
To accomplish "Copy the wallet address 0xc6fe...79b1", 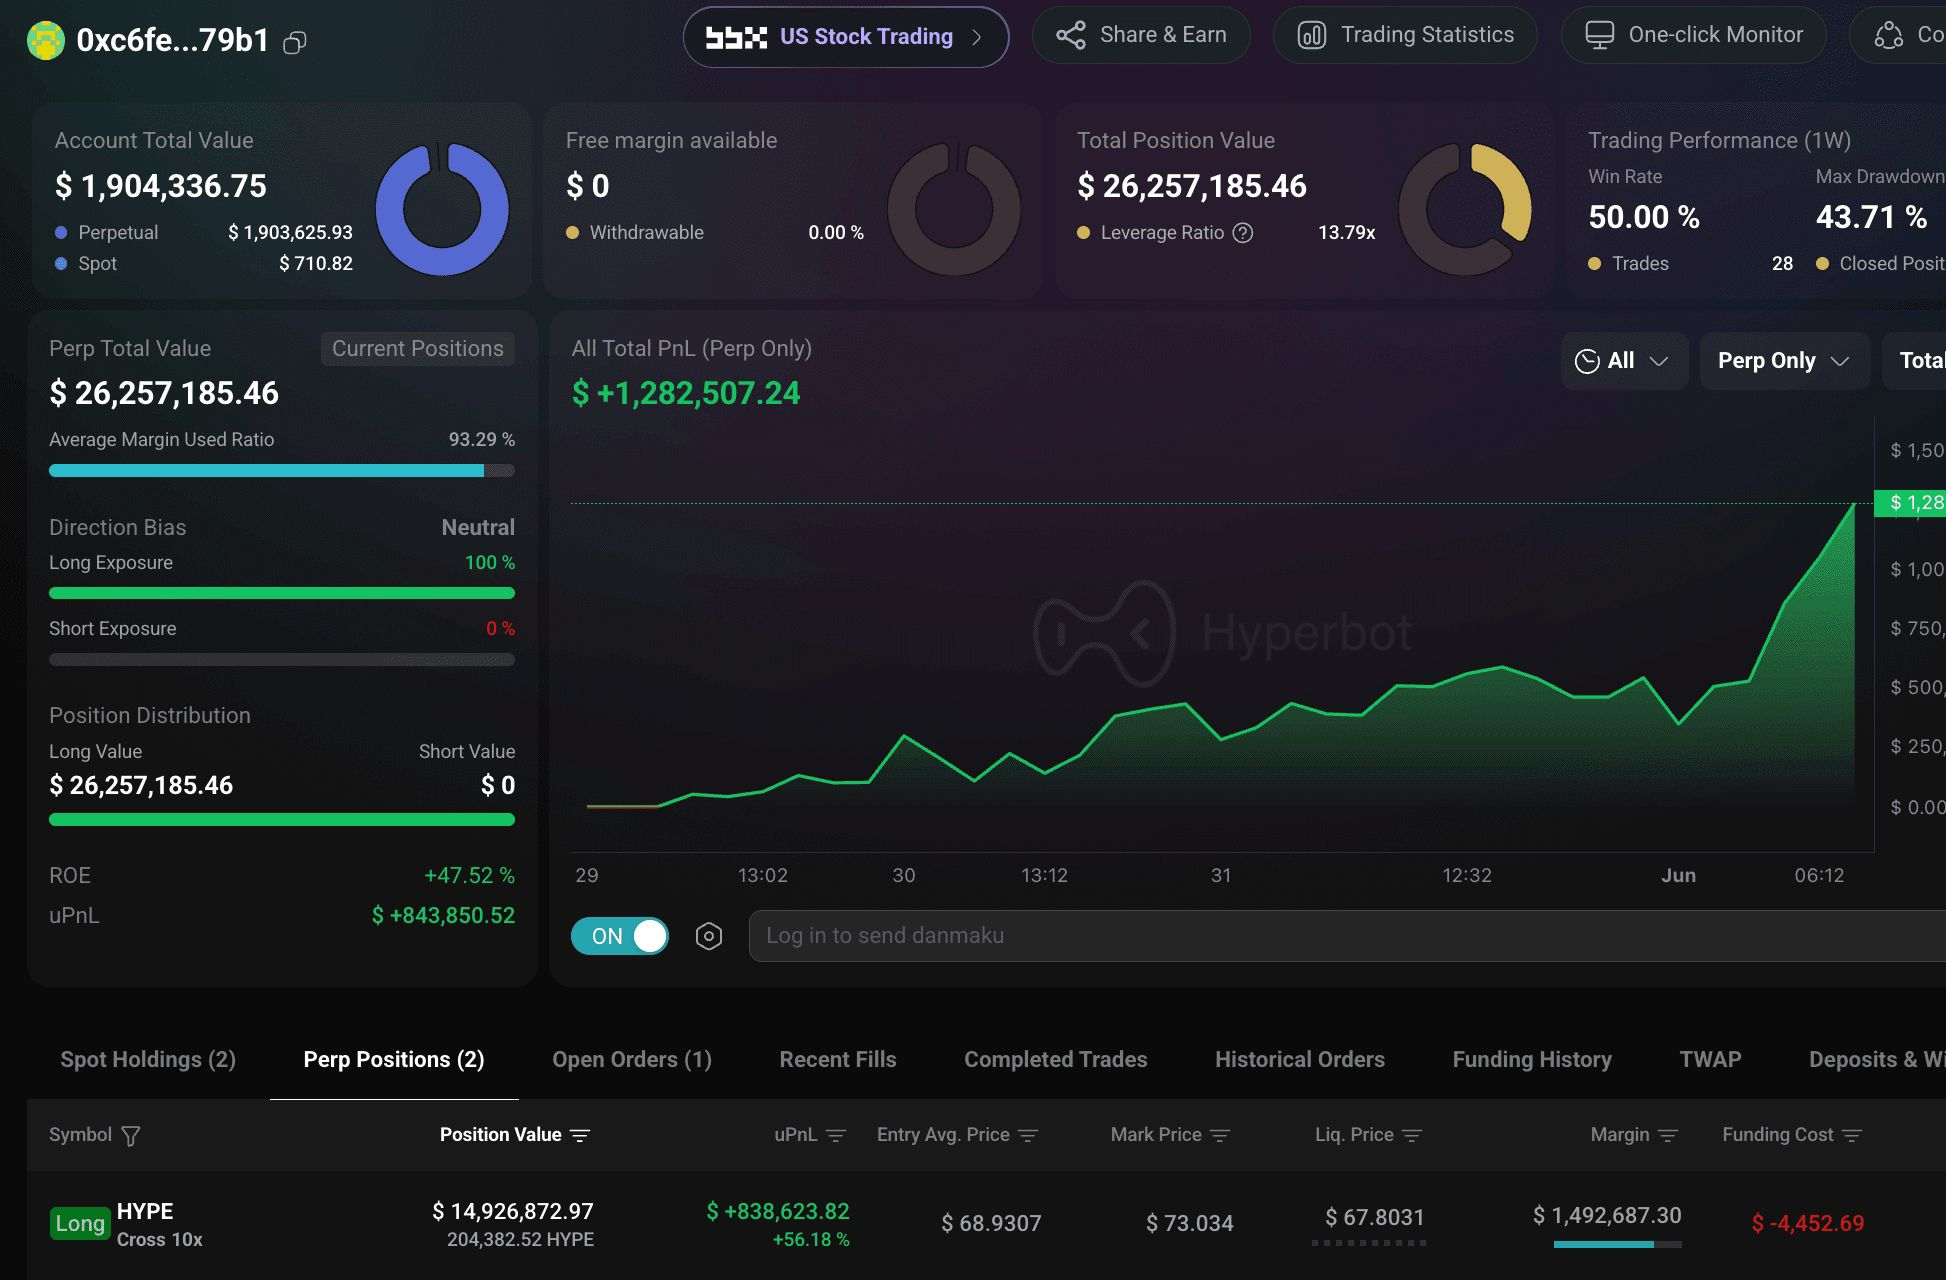I will tap(294, 42).
